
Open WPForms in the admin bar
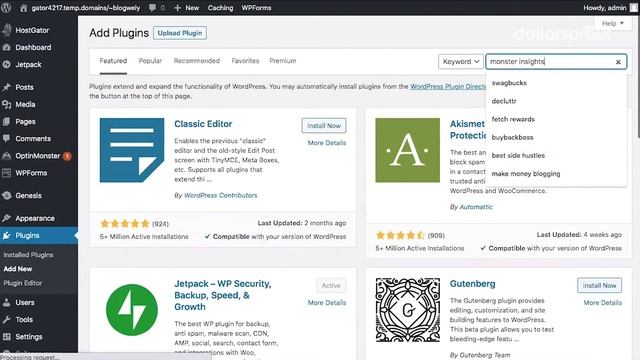[256, 8]
